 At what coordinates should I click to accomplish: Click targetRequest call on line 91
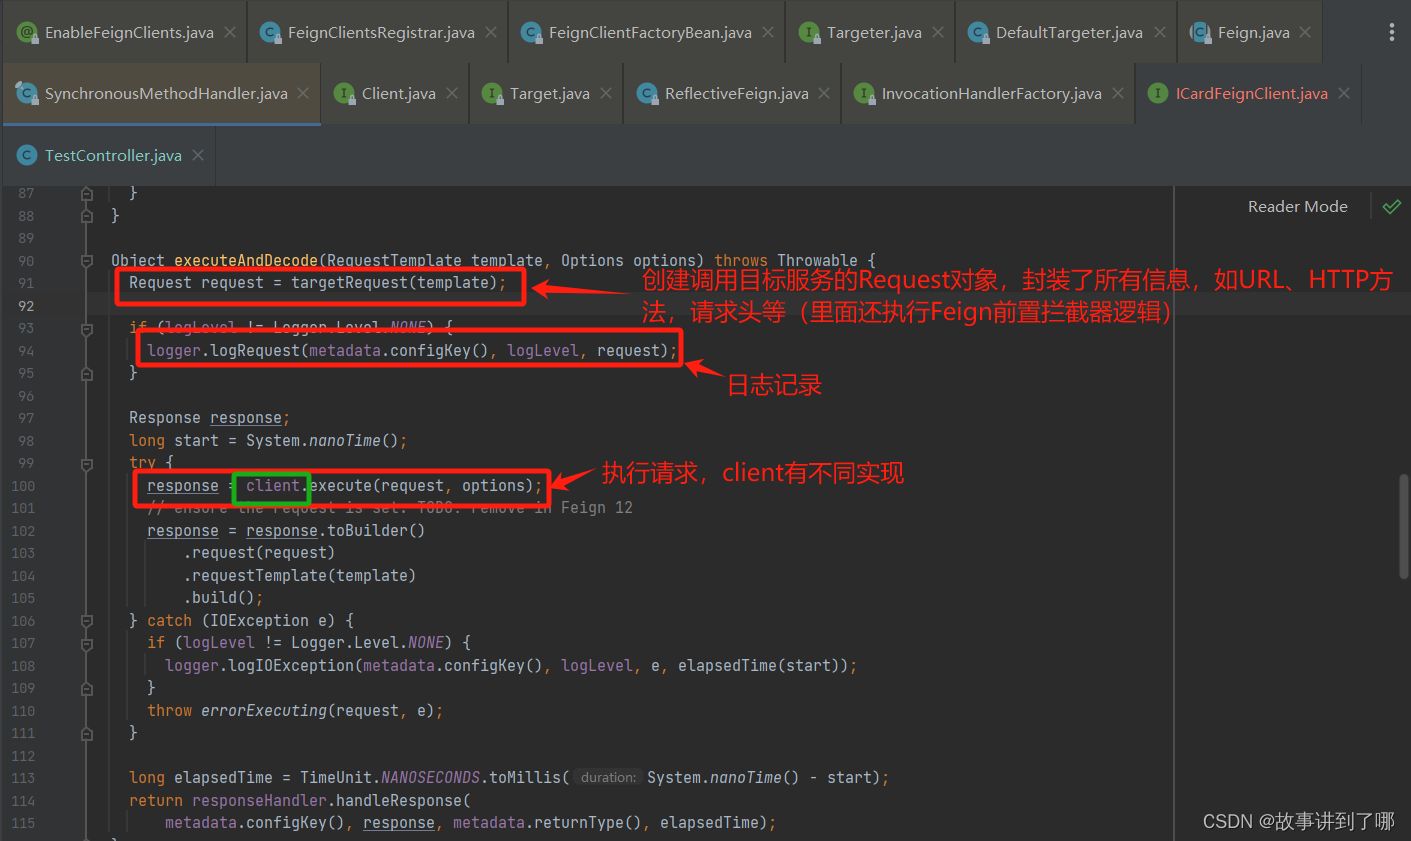pos(349,283)
